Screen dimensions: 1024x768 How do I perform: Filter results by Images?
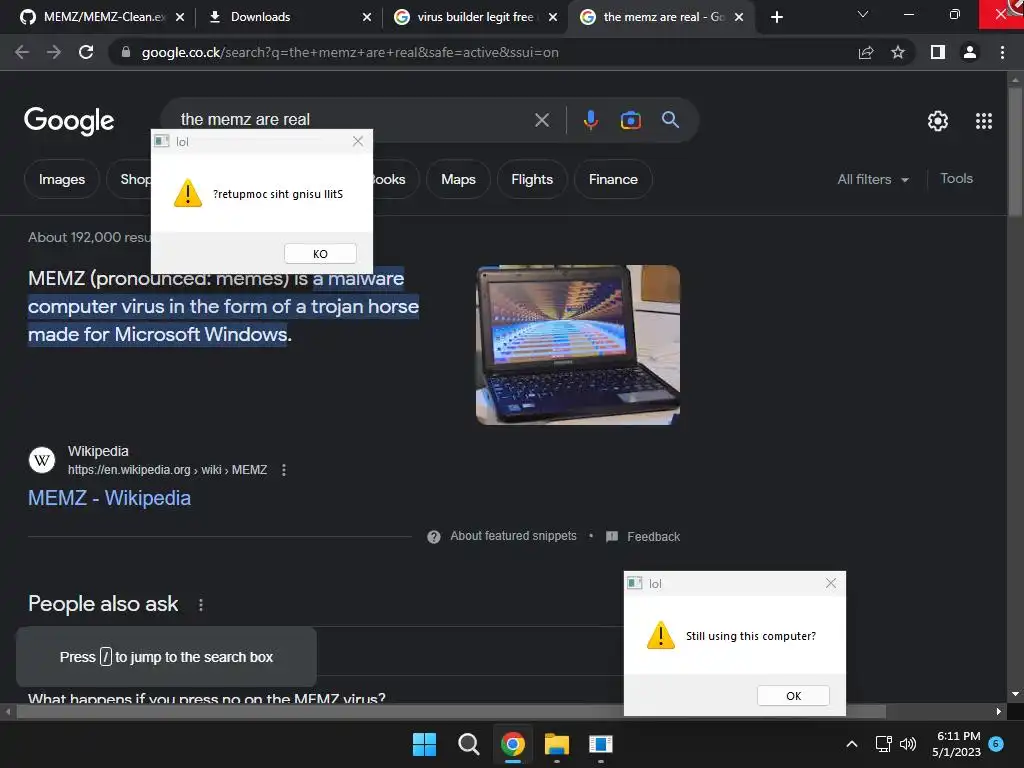[62, 179]
